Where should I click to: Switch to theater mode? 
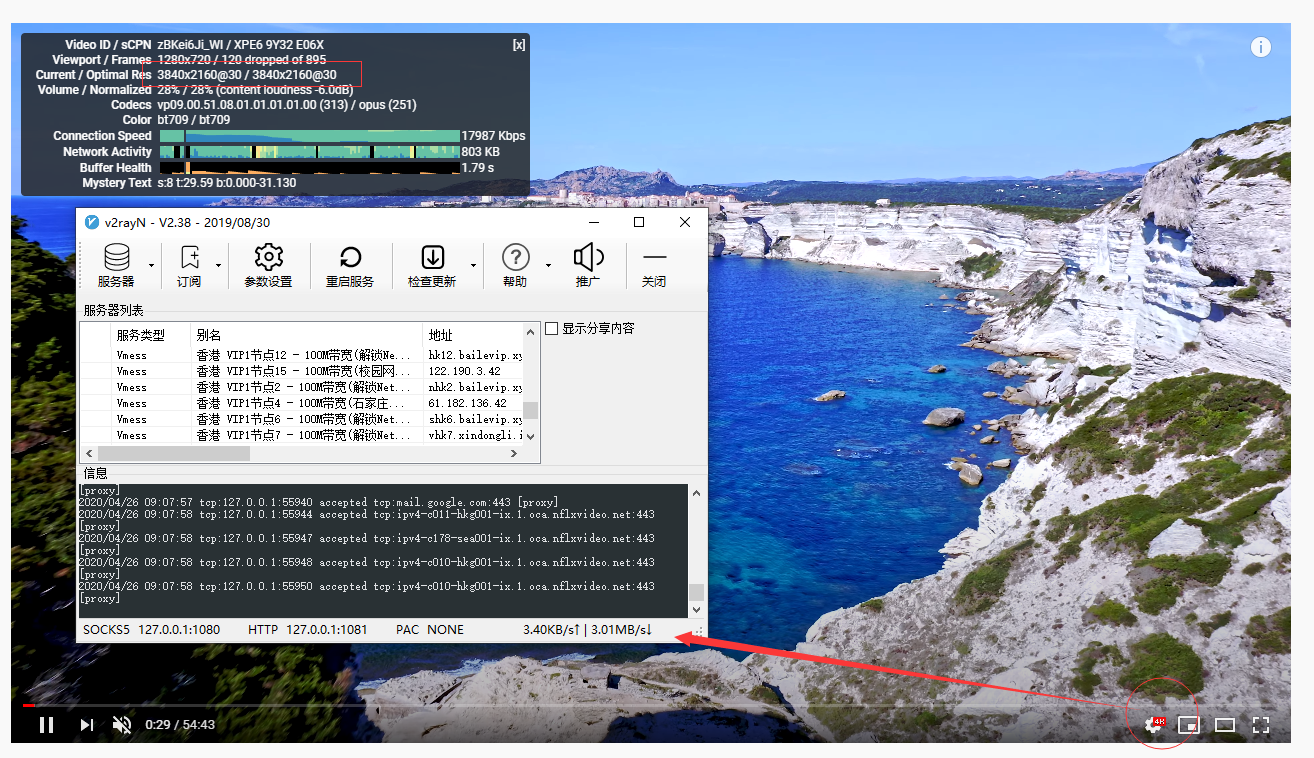(x=1225, y=725)
